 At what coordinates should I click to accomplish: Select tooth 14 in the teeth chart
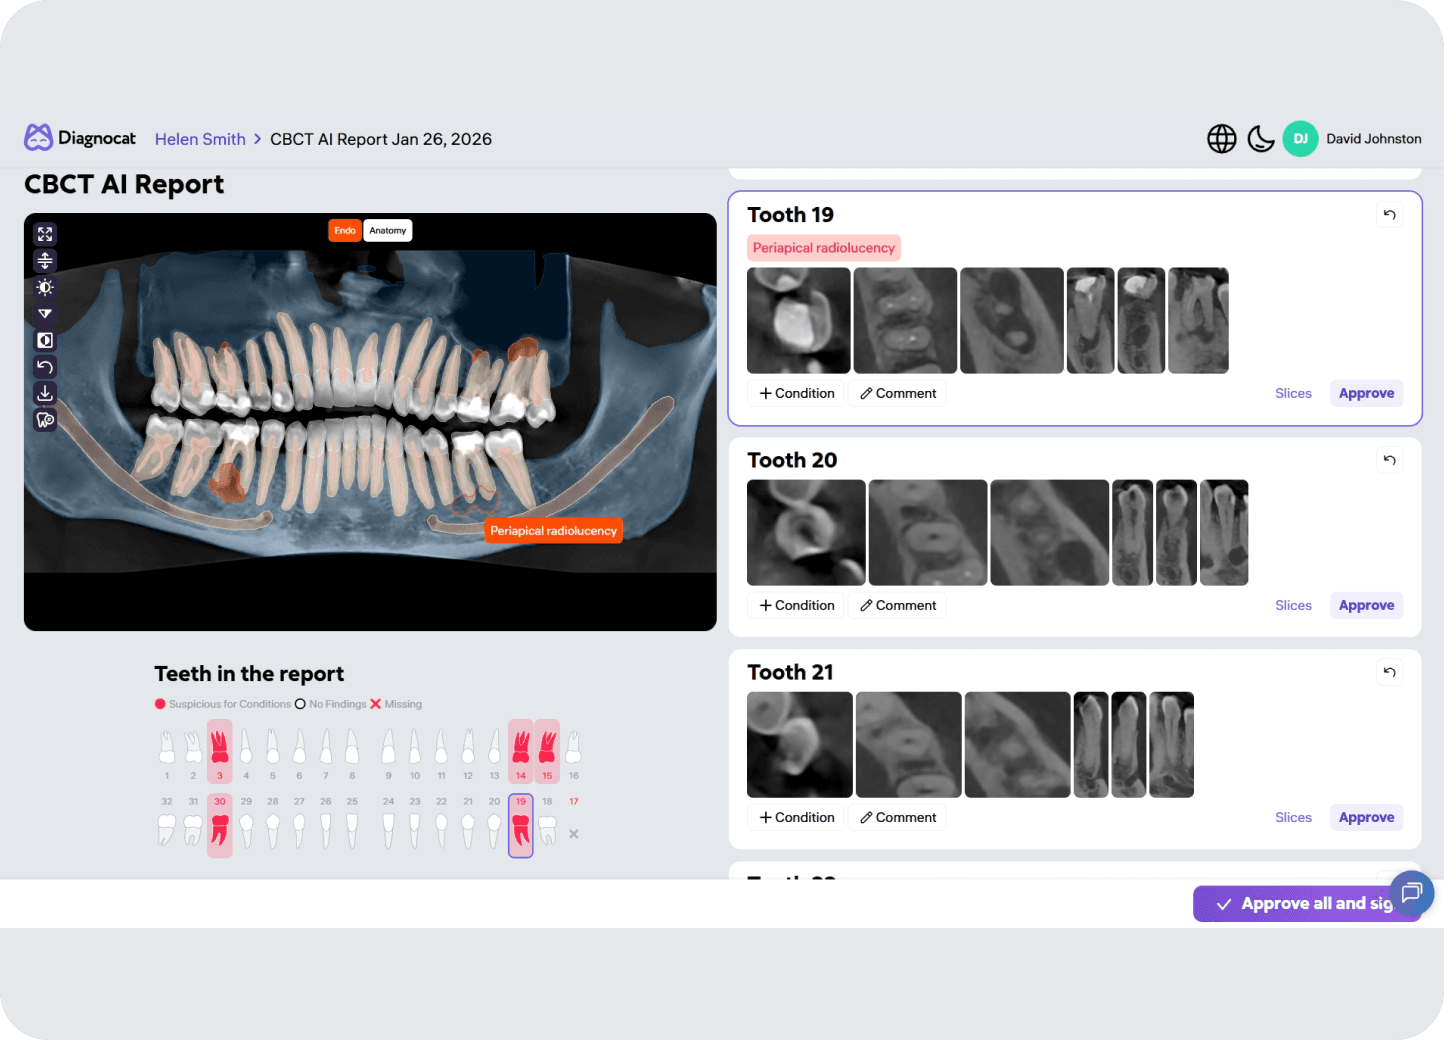point(521,750)
